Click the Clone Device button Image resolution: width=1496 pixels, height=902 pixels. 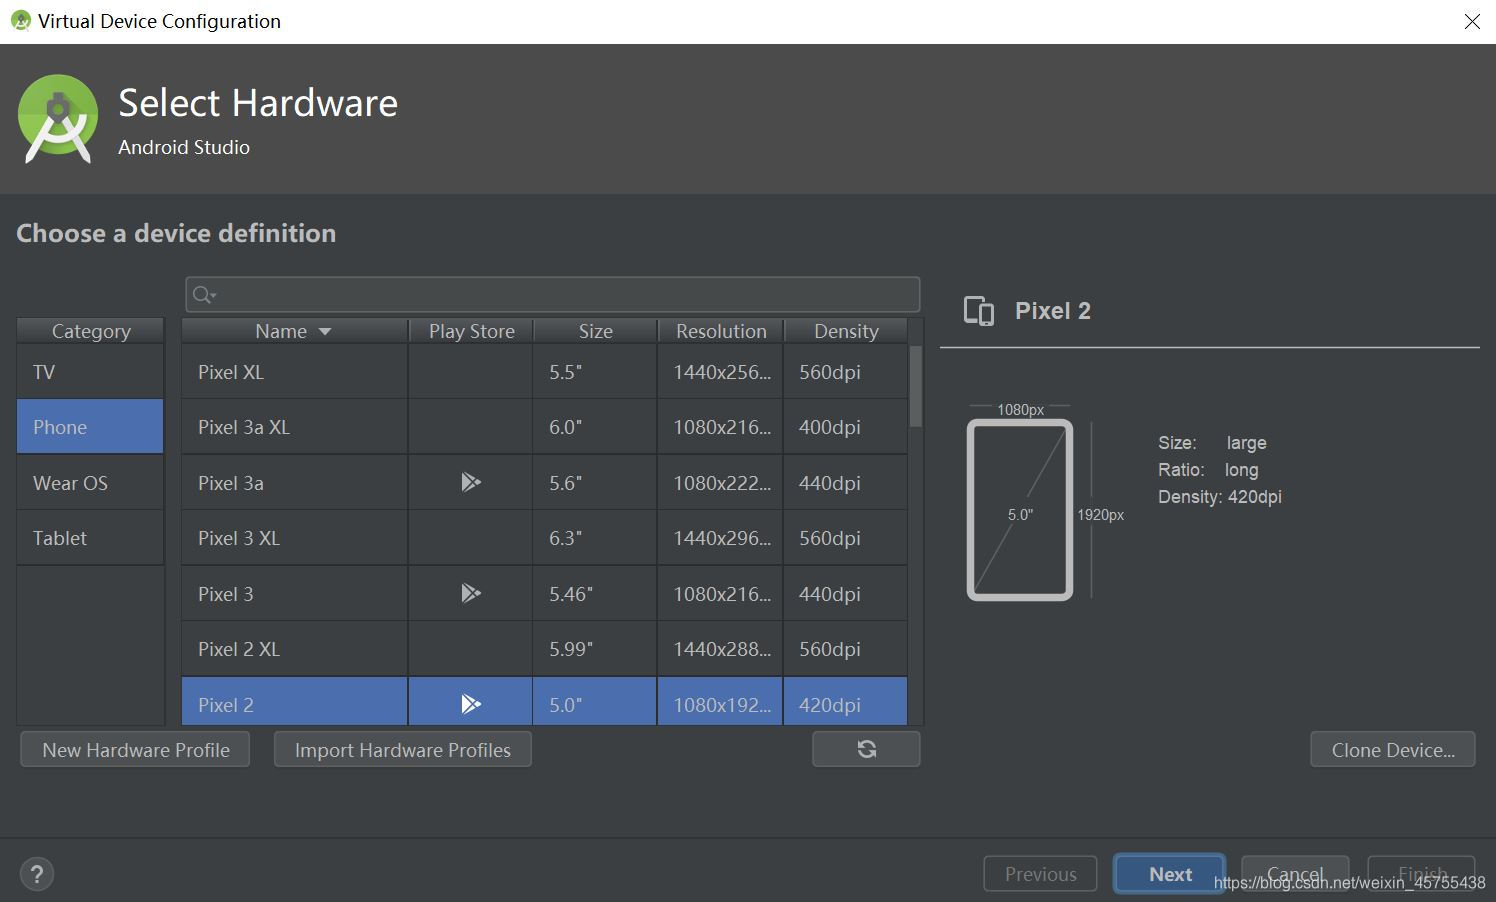click(x=1393, y=750)
